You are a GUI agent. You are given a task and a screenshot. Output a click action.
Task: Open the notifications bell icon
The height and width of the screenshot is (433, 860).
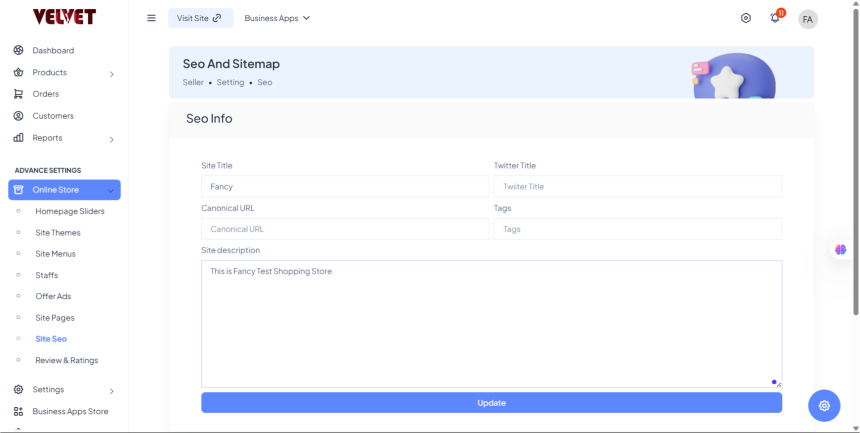click(775, 18)
